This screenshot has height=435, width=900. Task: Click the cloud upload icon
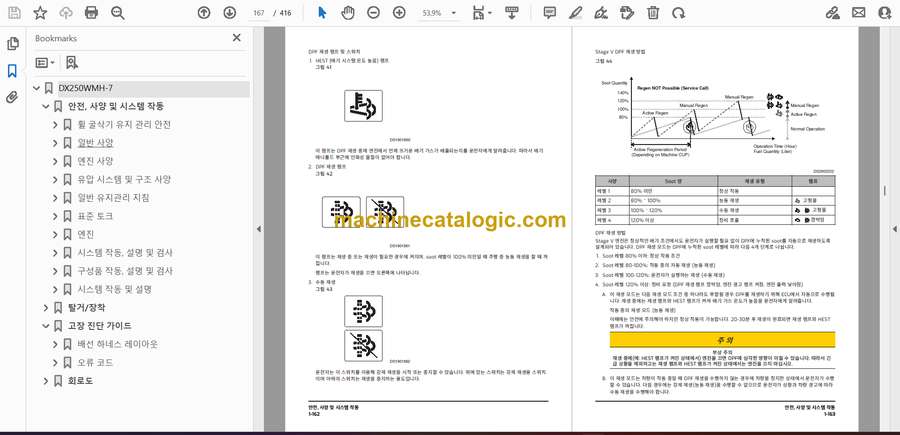coord(66,13)
